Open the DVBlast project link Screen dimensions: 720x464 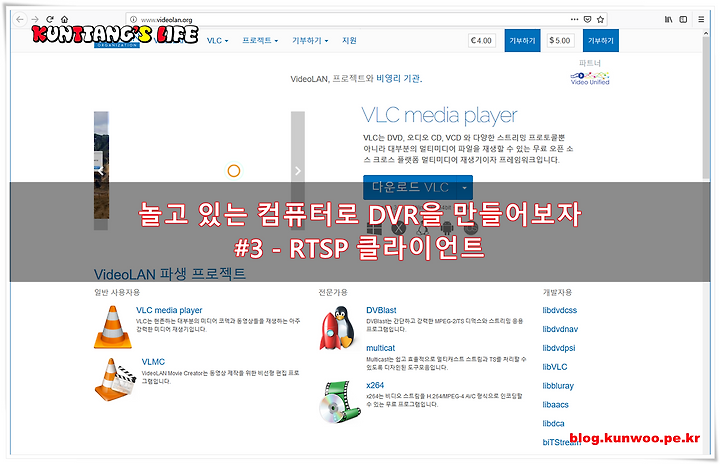[381, 310]
